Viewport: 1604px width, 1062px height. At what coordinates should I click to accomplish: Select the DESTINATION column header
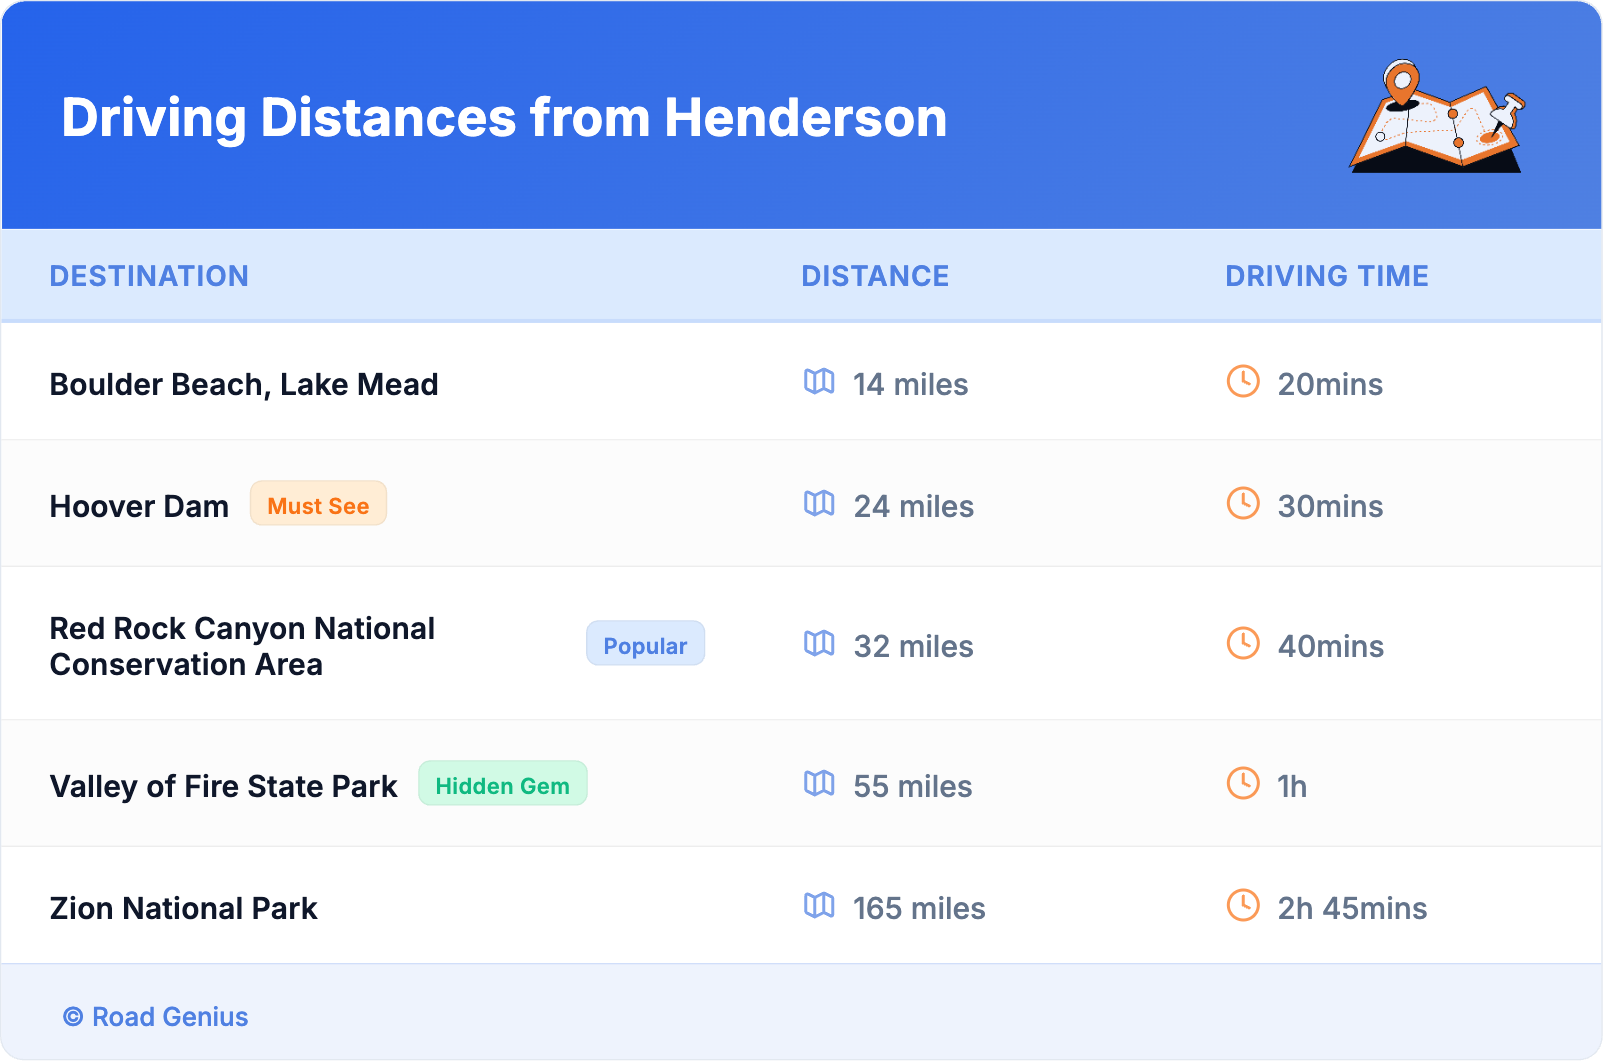click(149, 276)
